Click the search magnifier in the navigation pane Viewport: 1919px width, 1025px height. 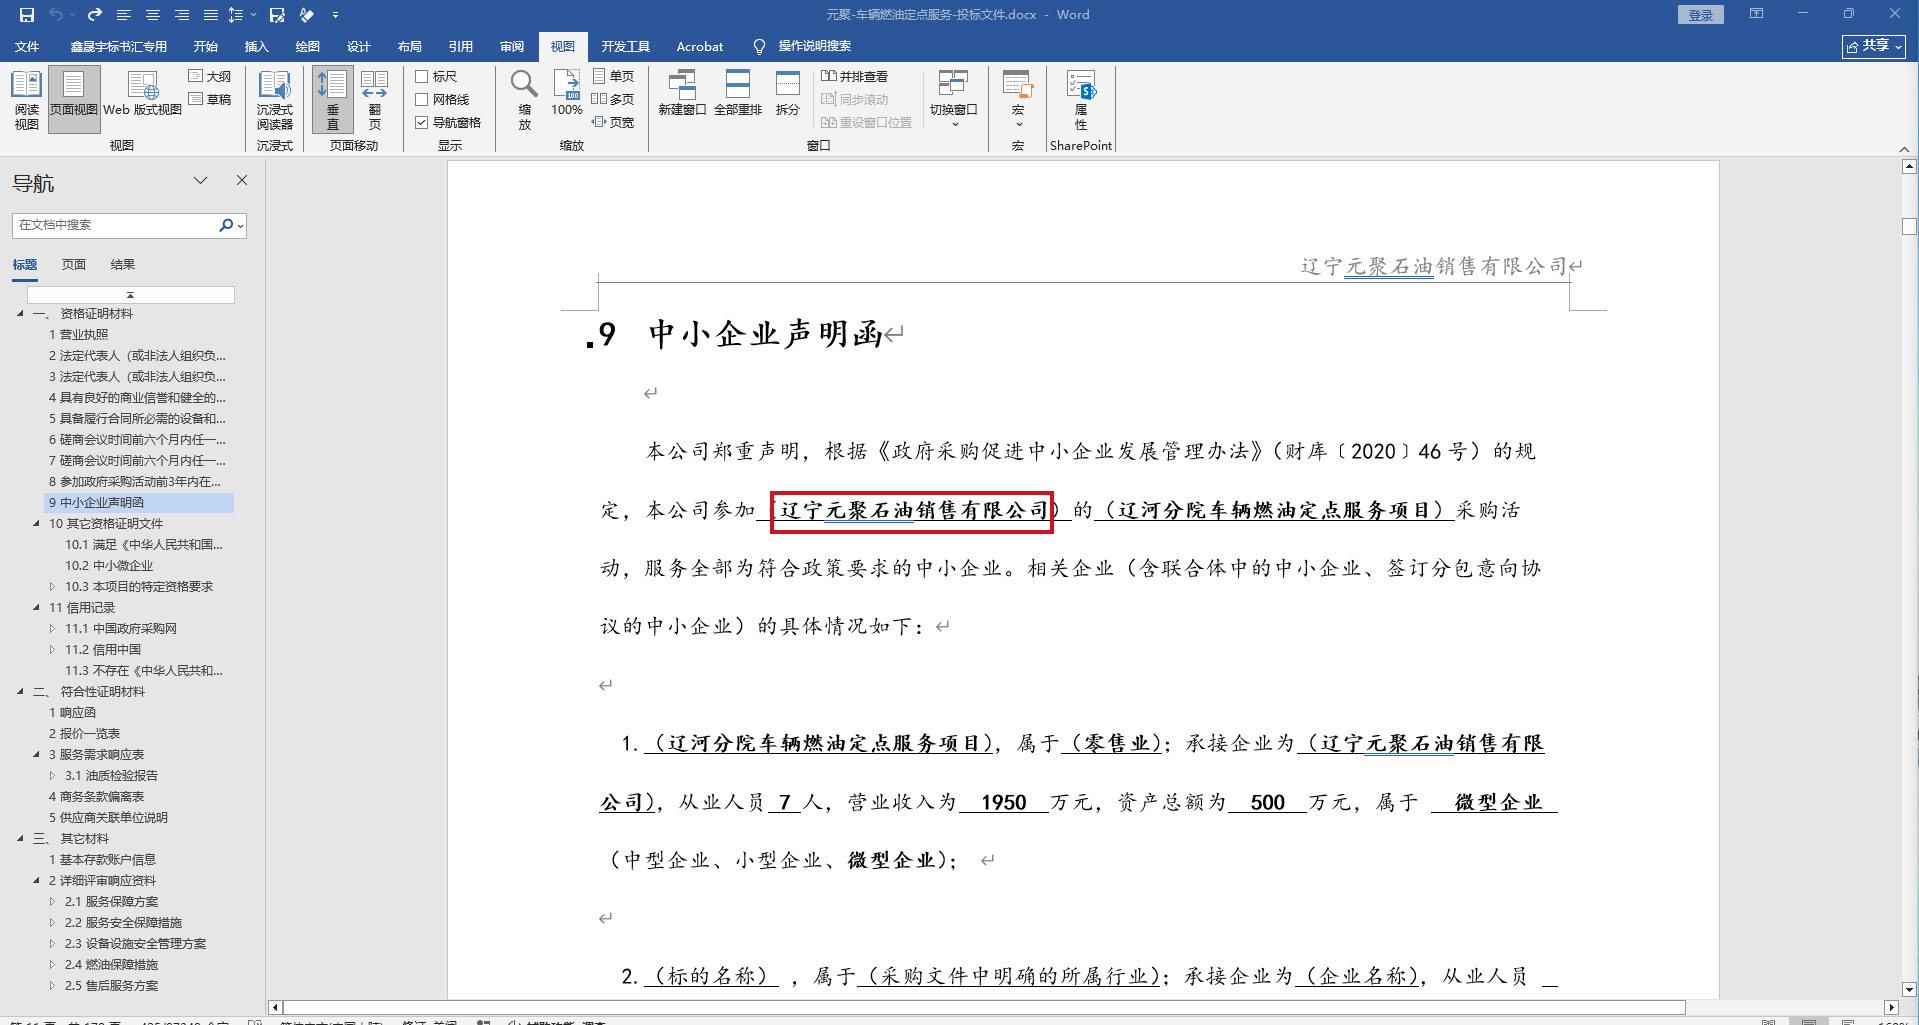[226, 225]
